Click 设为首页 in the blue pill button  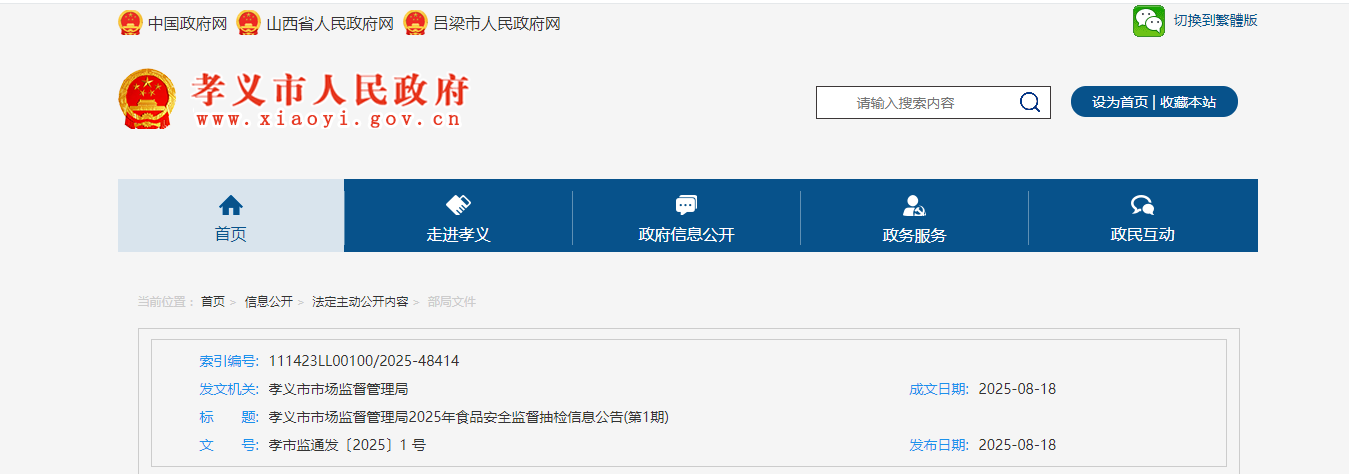(1119, 102)
